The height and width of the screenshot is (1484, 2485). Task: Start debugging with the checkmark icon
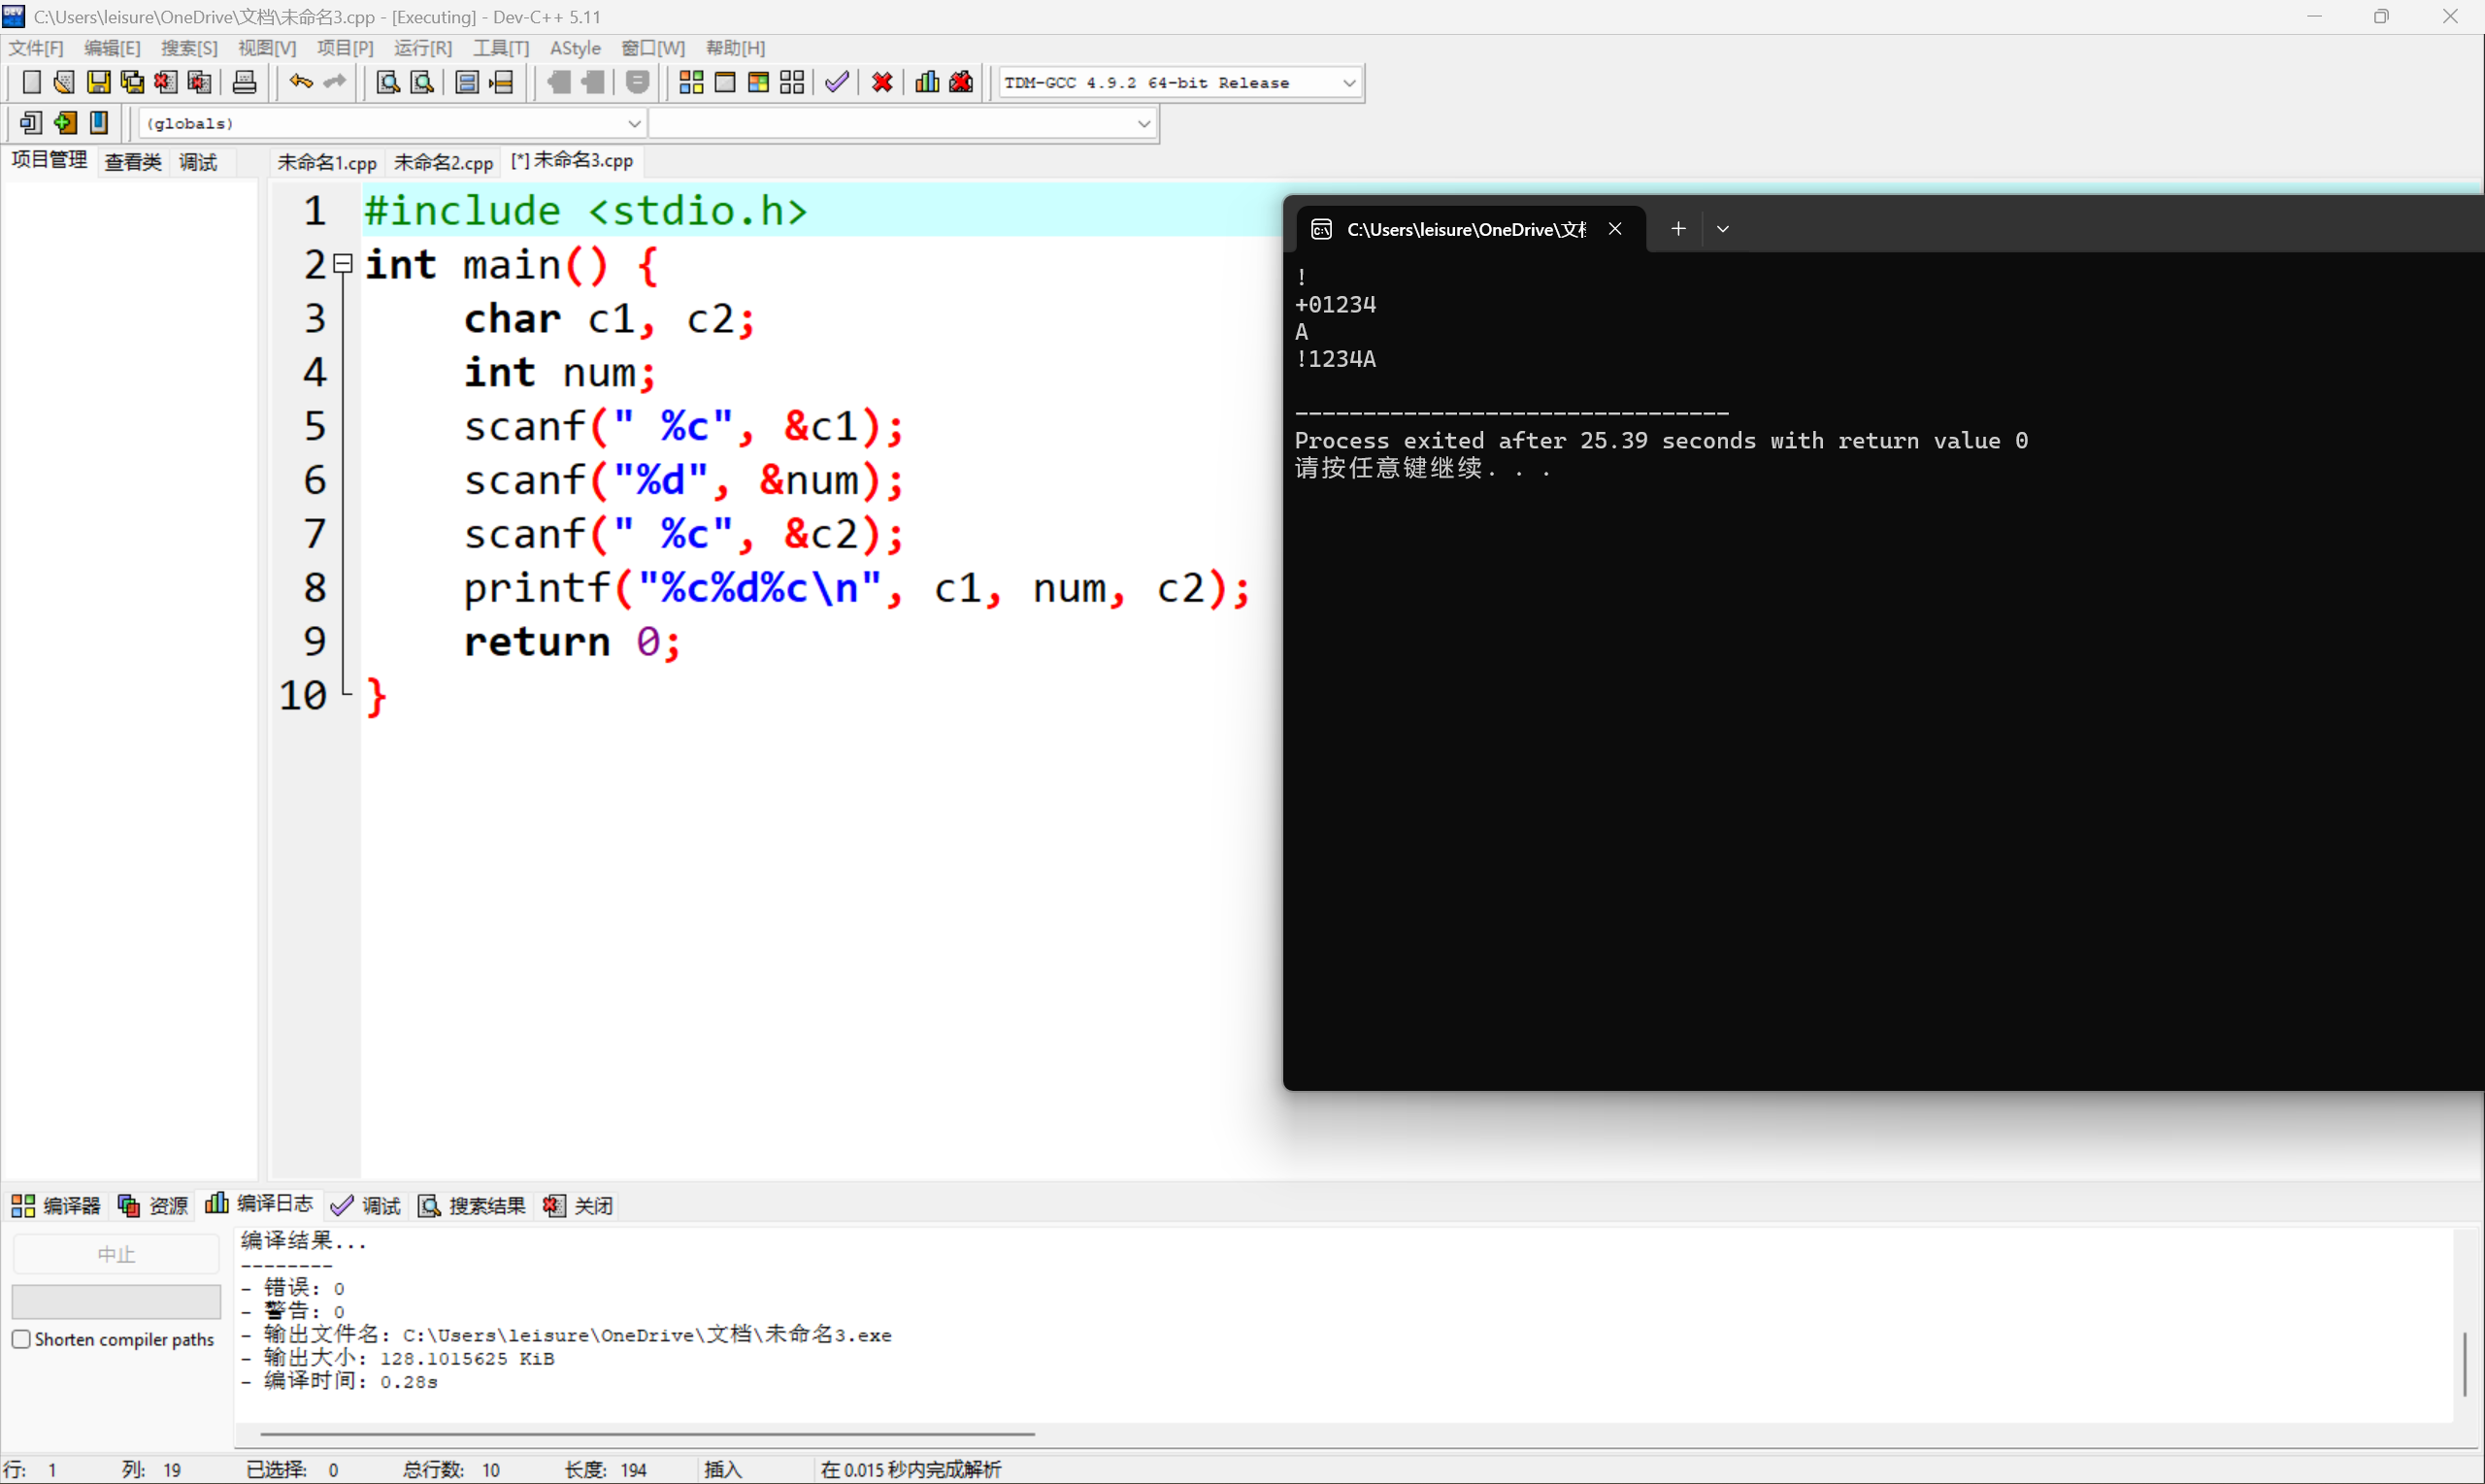[837, 82]
